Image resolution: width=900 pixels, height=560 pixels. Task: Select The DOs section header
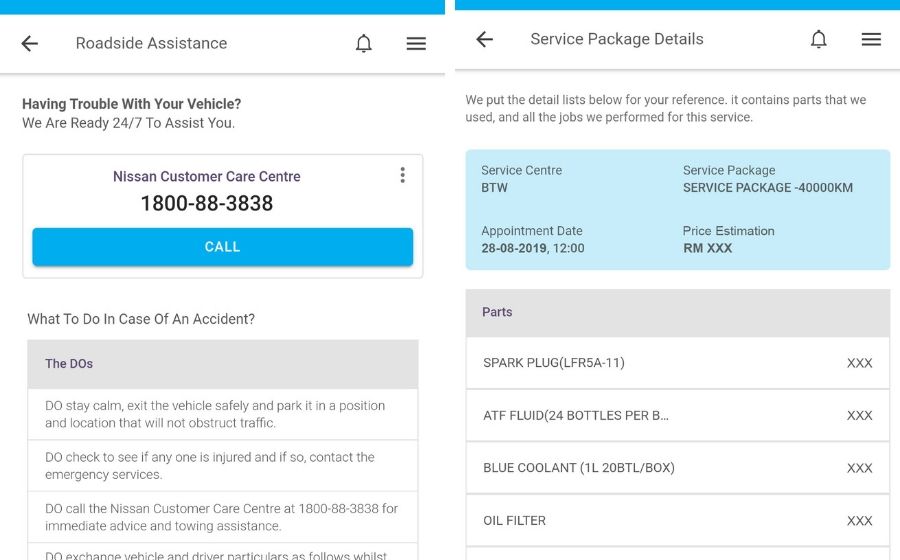pos(222,364)
